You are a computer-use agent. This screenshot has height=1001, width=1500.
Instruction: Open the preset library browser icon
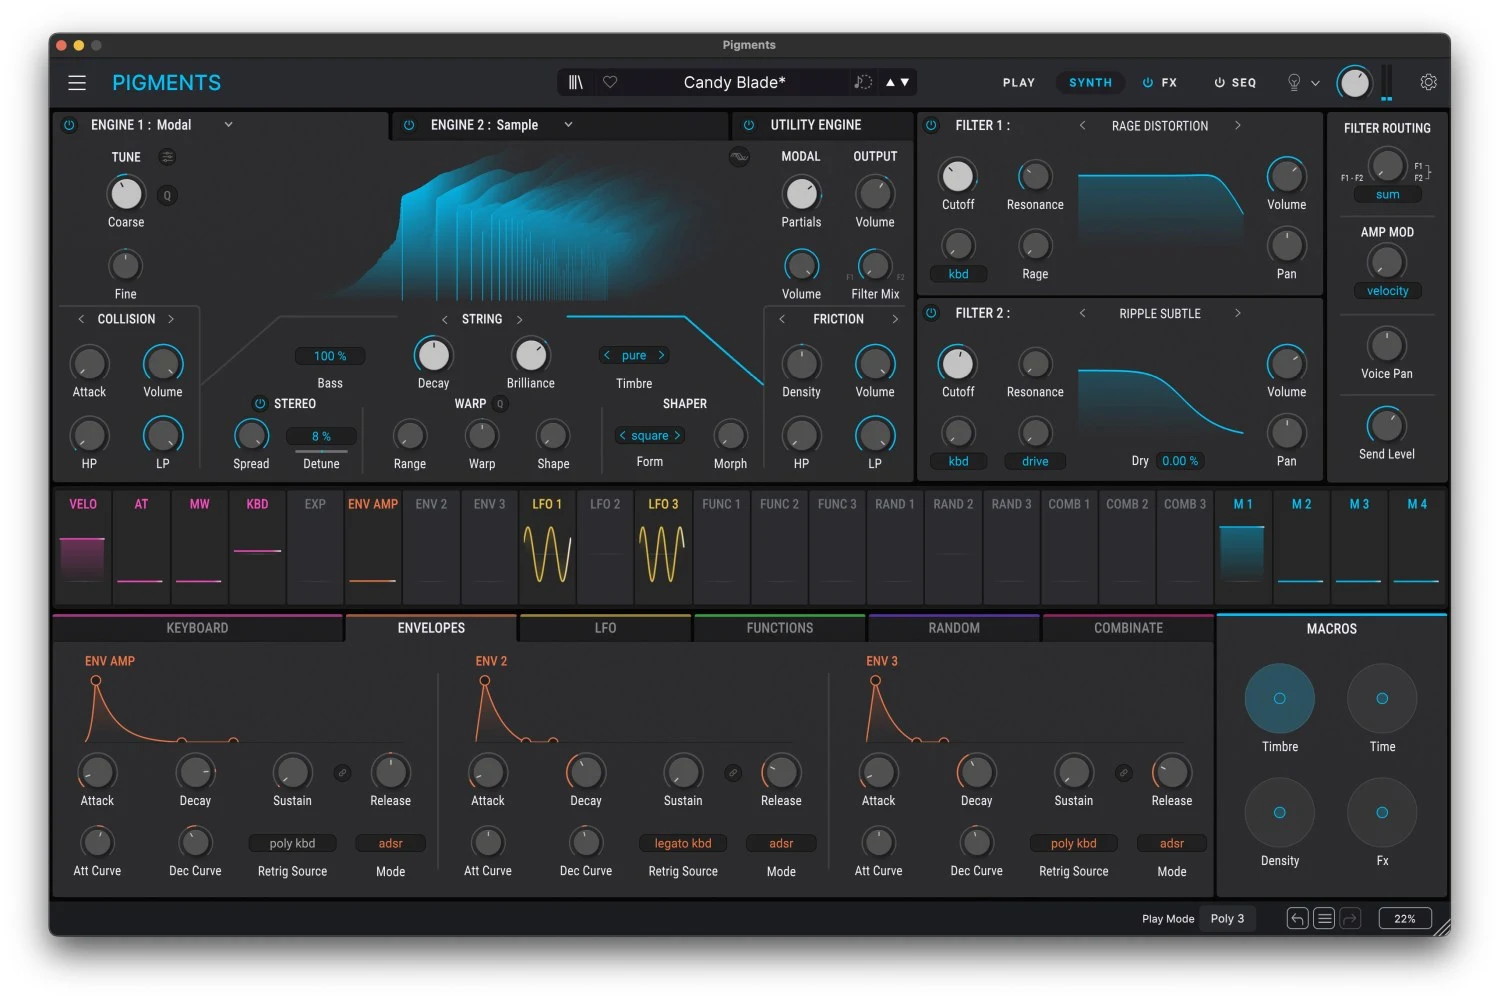click(576, 82)
